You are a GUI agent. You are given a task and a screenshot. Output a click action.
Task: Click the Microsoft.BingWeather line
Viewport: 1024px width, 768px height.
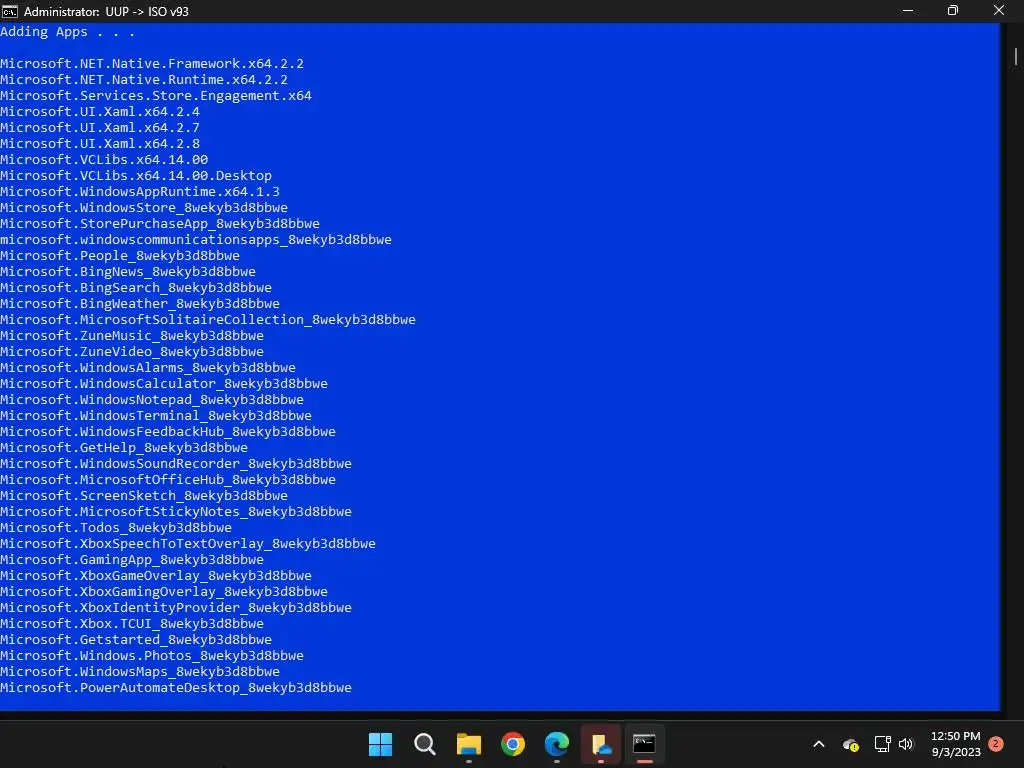point(140,304)
